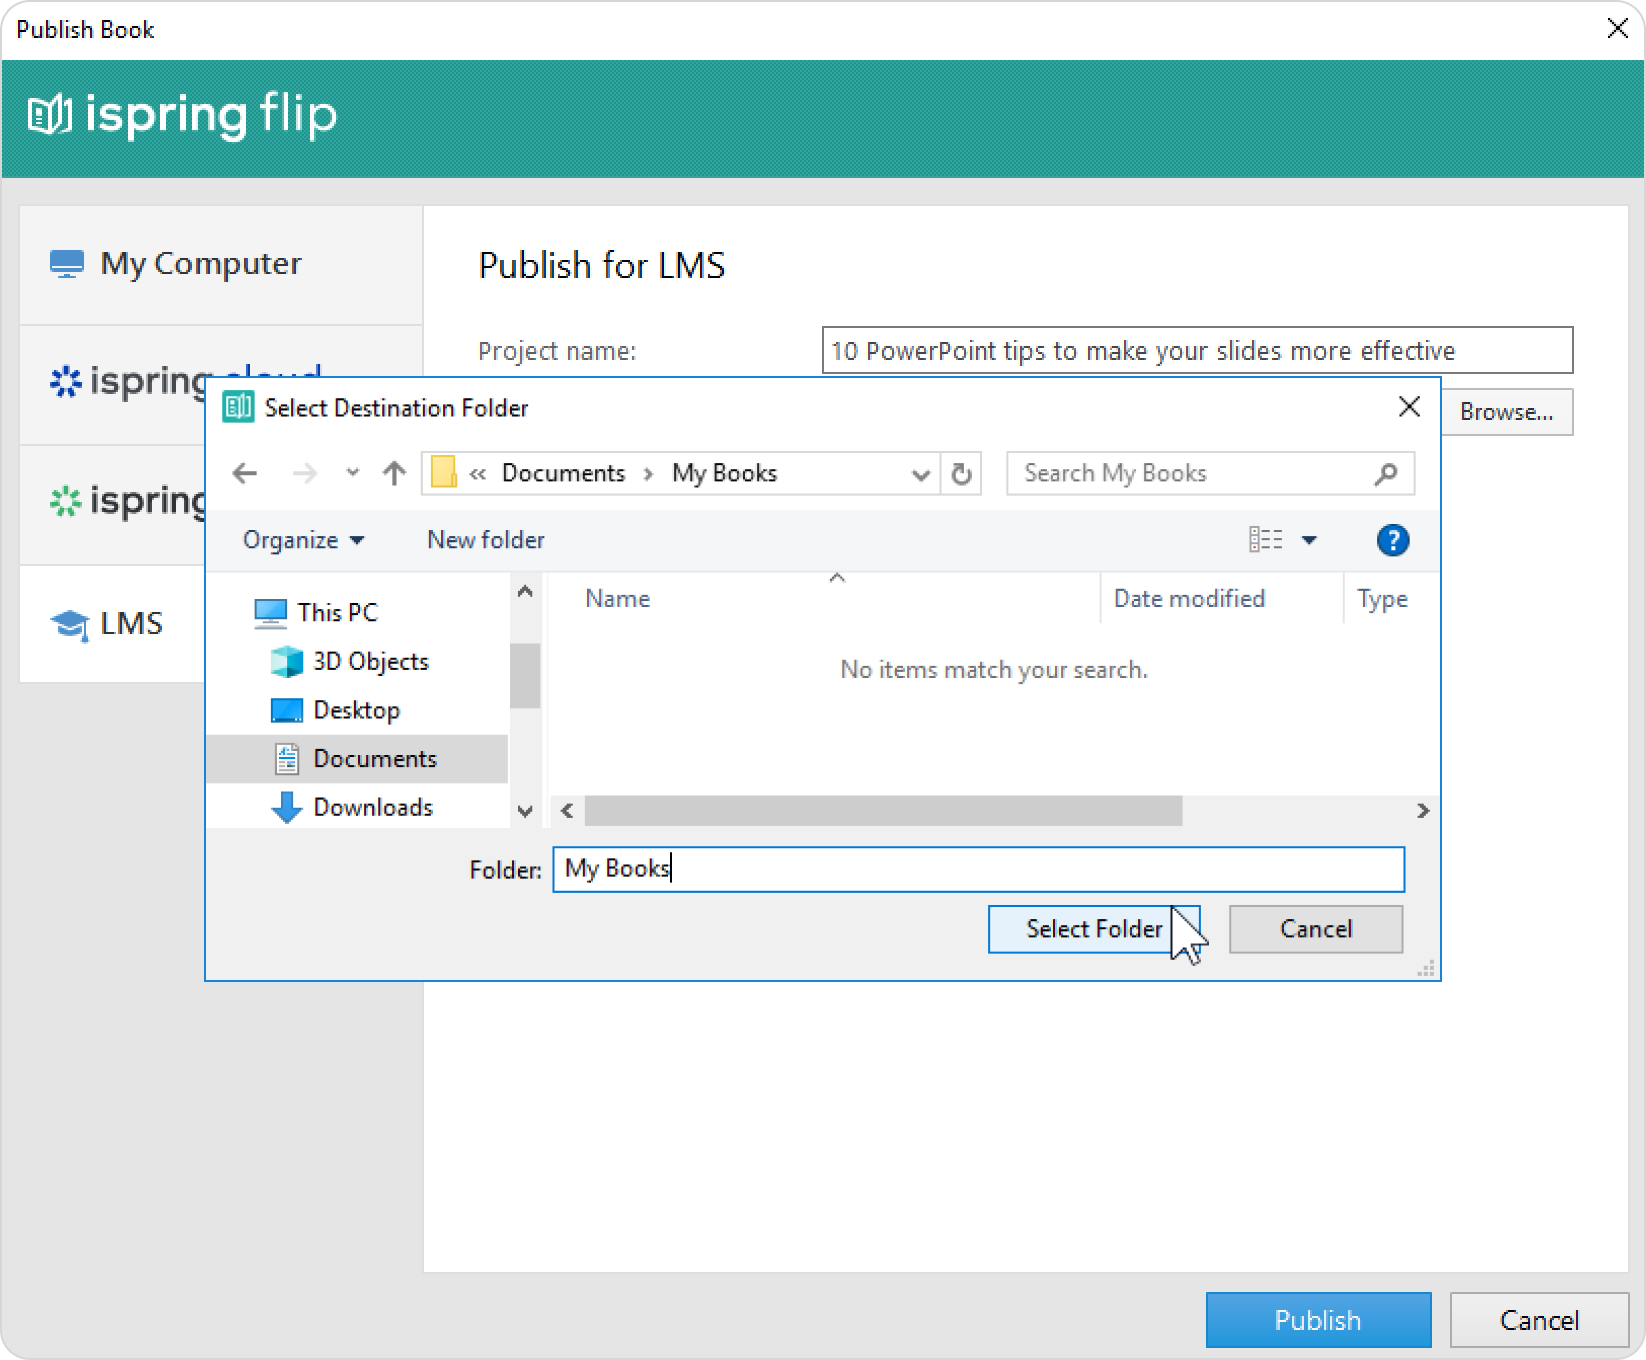Switch to the My Computer tab
Image resolution: width=1646 pixels, height=1360 pixels.
[x=200, y=264]
